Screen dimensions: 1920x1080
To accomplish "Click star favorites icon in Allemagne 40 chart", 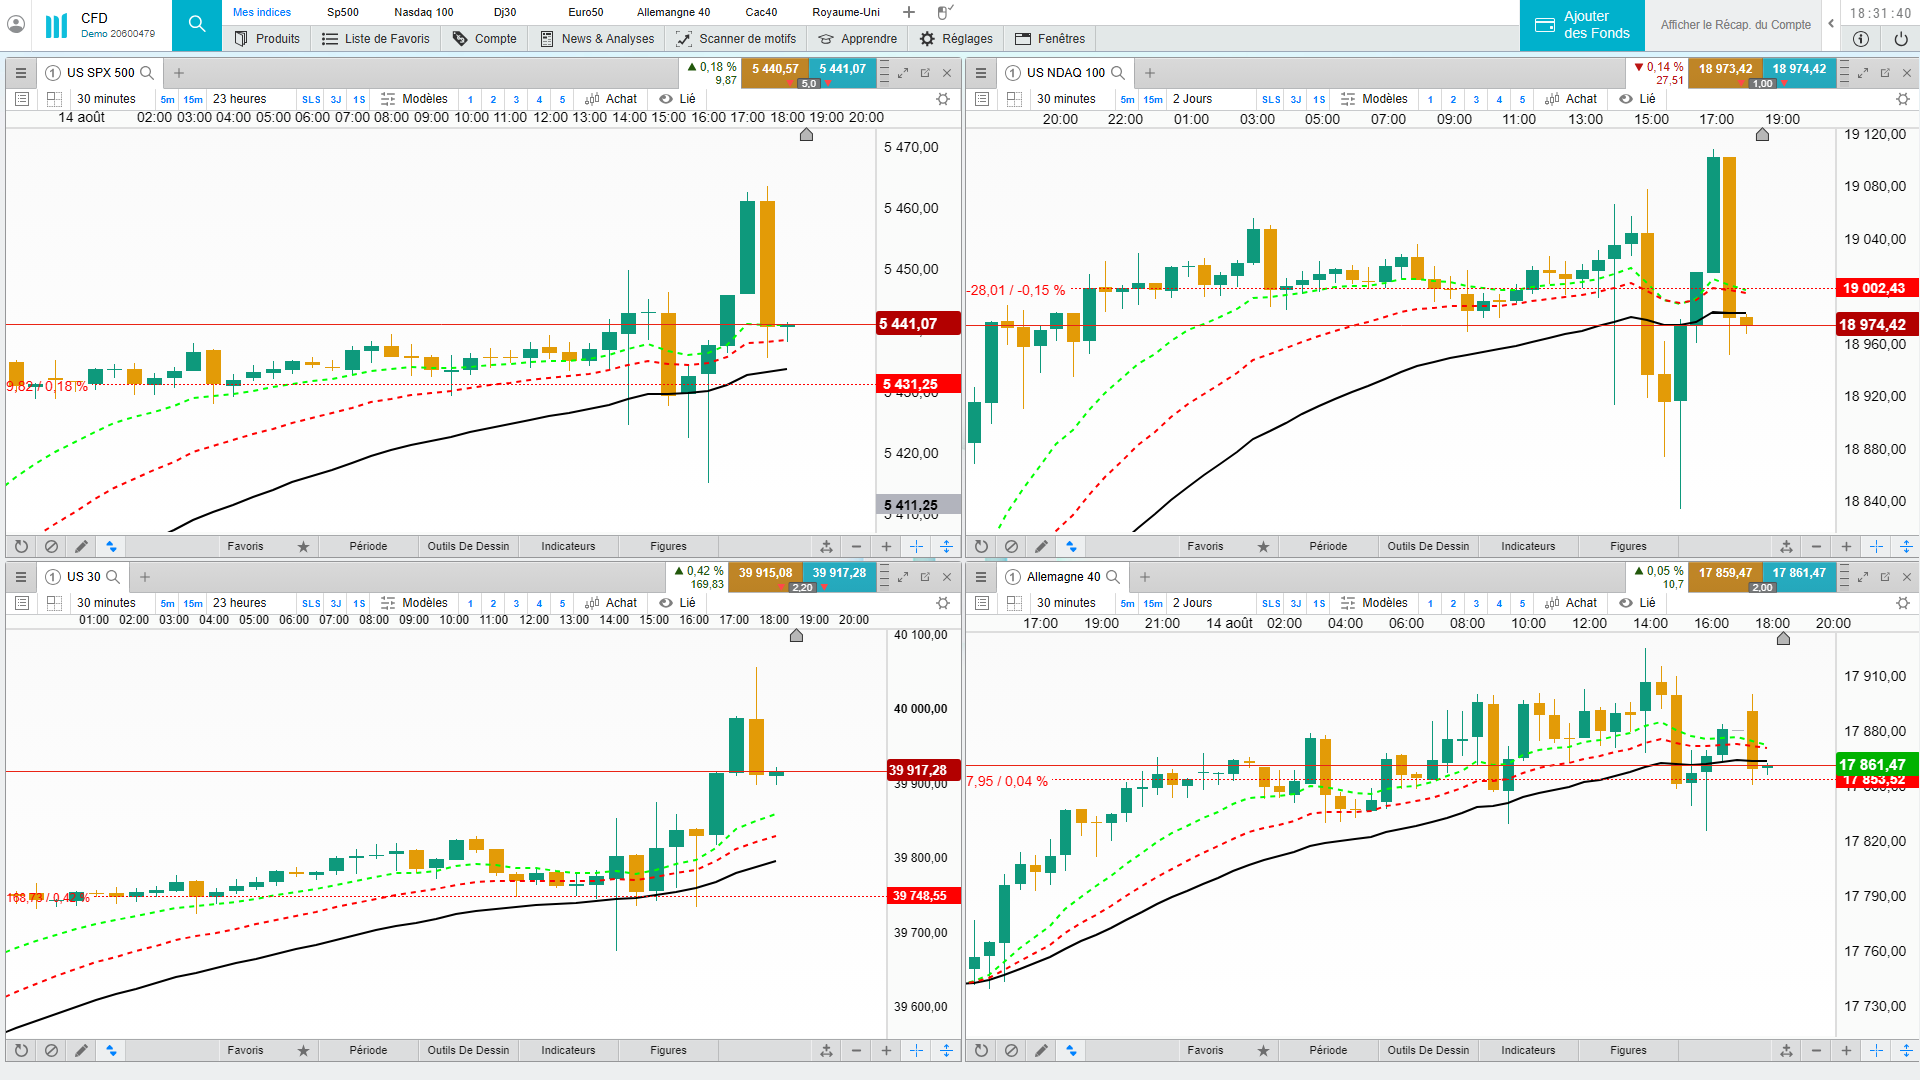I will coord(1263,1051).
